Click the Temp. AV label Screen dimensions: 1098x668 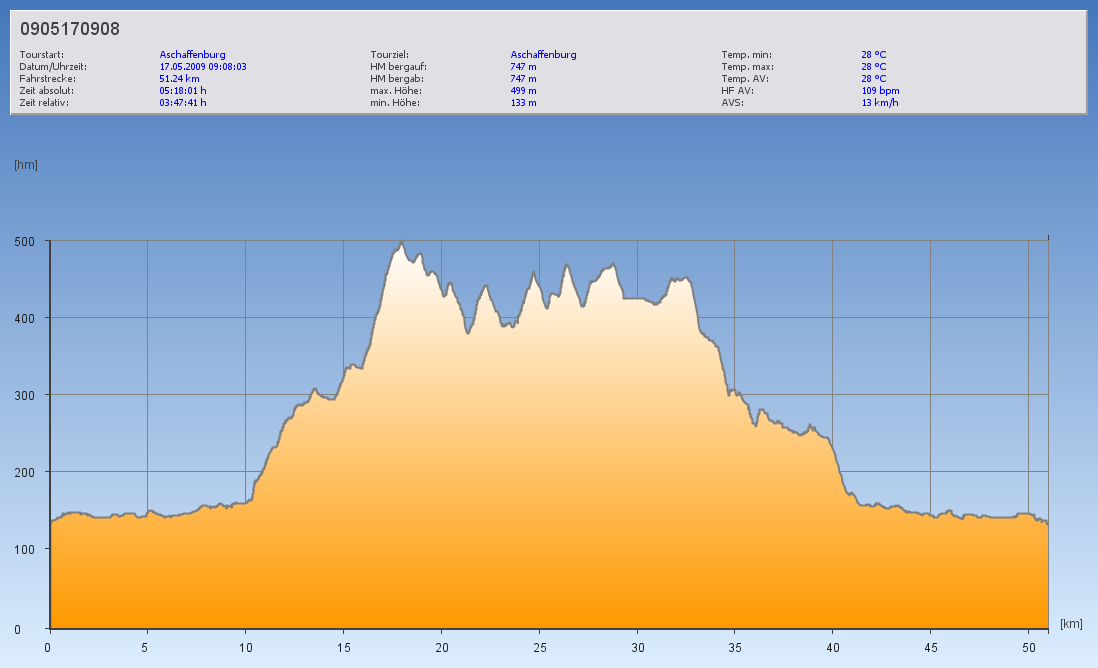[745, 79]
